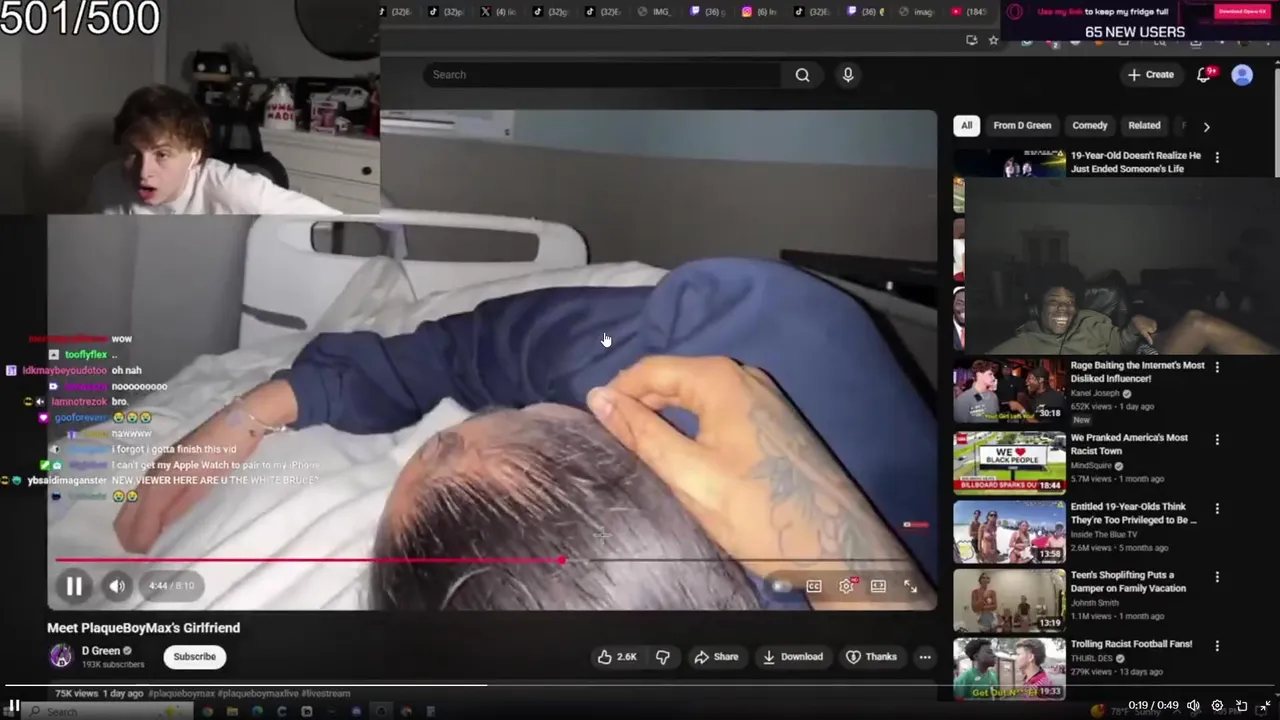Pause the embedded YouTube video
The height and width of the screenshot is (720, 1280).
click(74, 586)
